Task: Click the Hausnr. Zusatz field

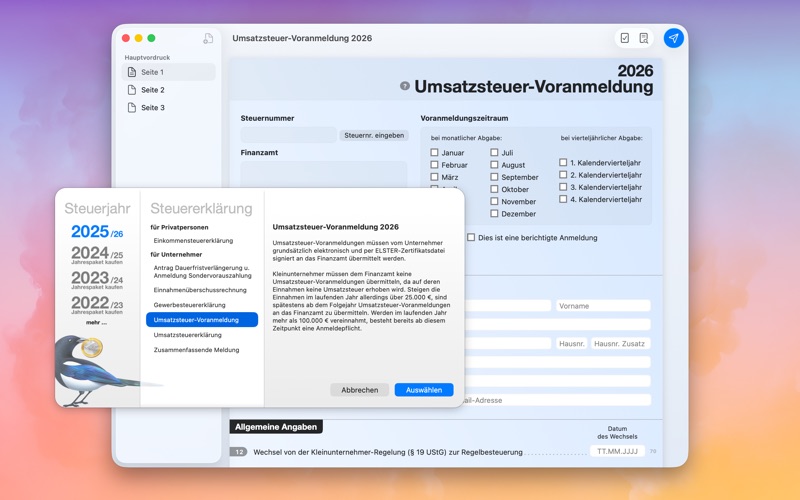Action: coord(620,343)
